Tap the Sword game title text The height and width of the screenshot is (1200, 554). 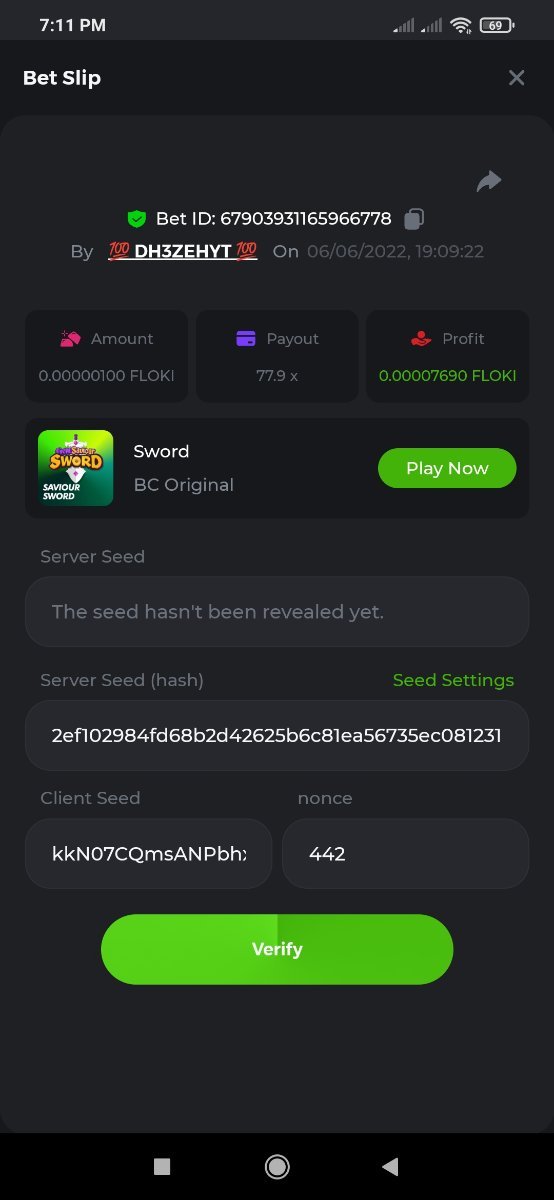pyautogui.click(x=161, y=451)
